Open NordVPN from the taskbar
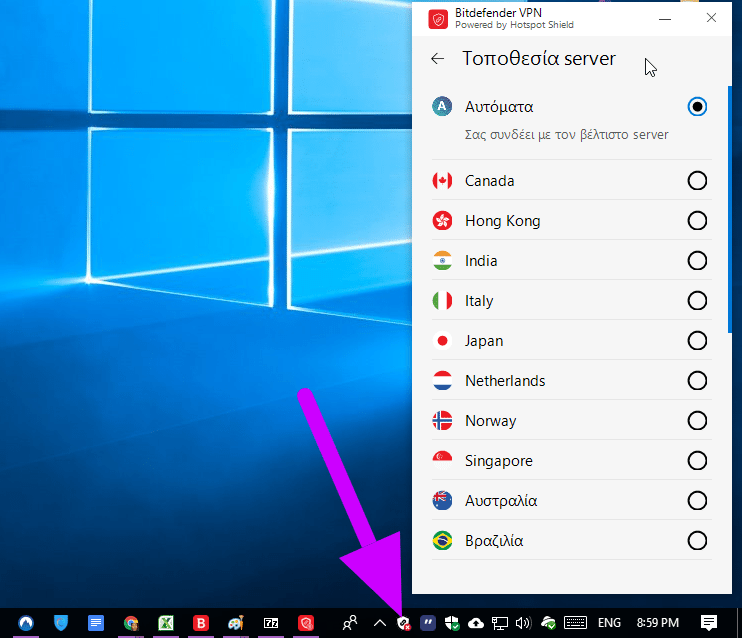Image resolution: width=742 pixels, height=638 pixels. coord(26,623)
